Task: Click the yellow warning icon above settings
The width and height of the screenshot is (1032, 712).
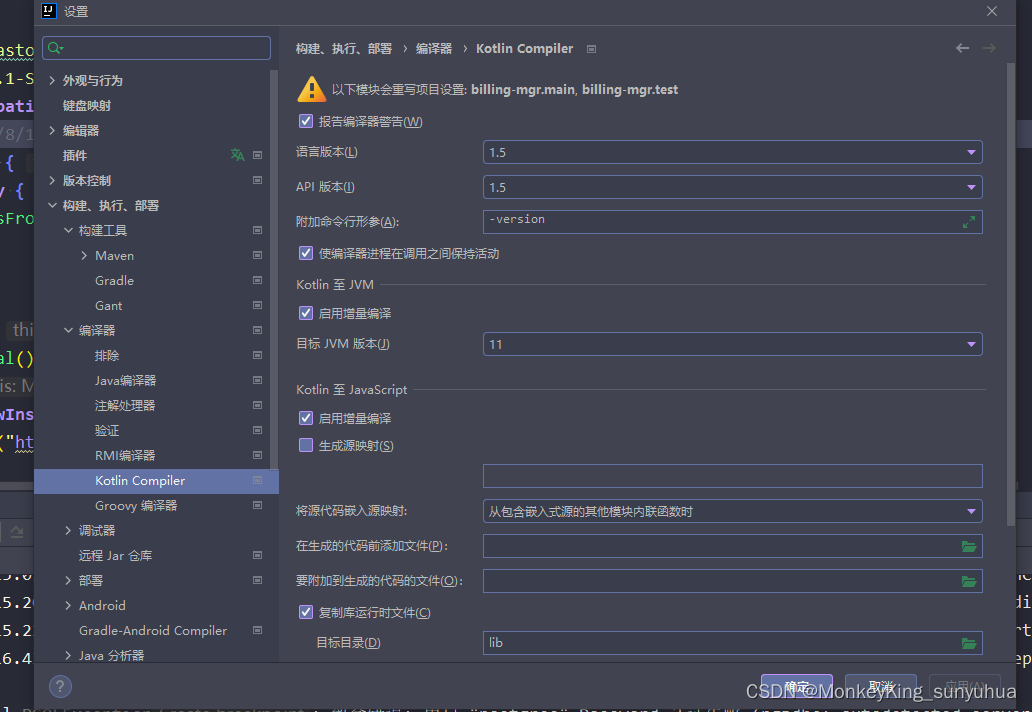Action: click(x=311, y=88)
